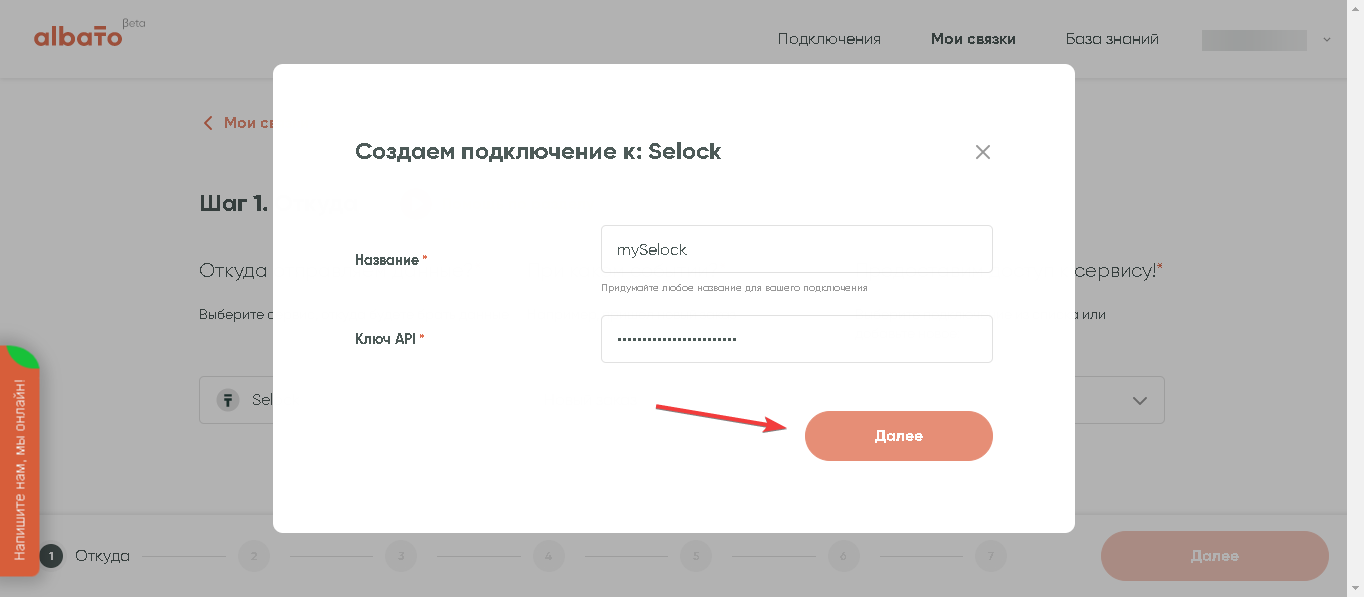Click the bottom wizard Далее button
Screen dimensions: 1364x597
coord(1214,556)
